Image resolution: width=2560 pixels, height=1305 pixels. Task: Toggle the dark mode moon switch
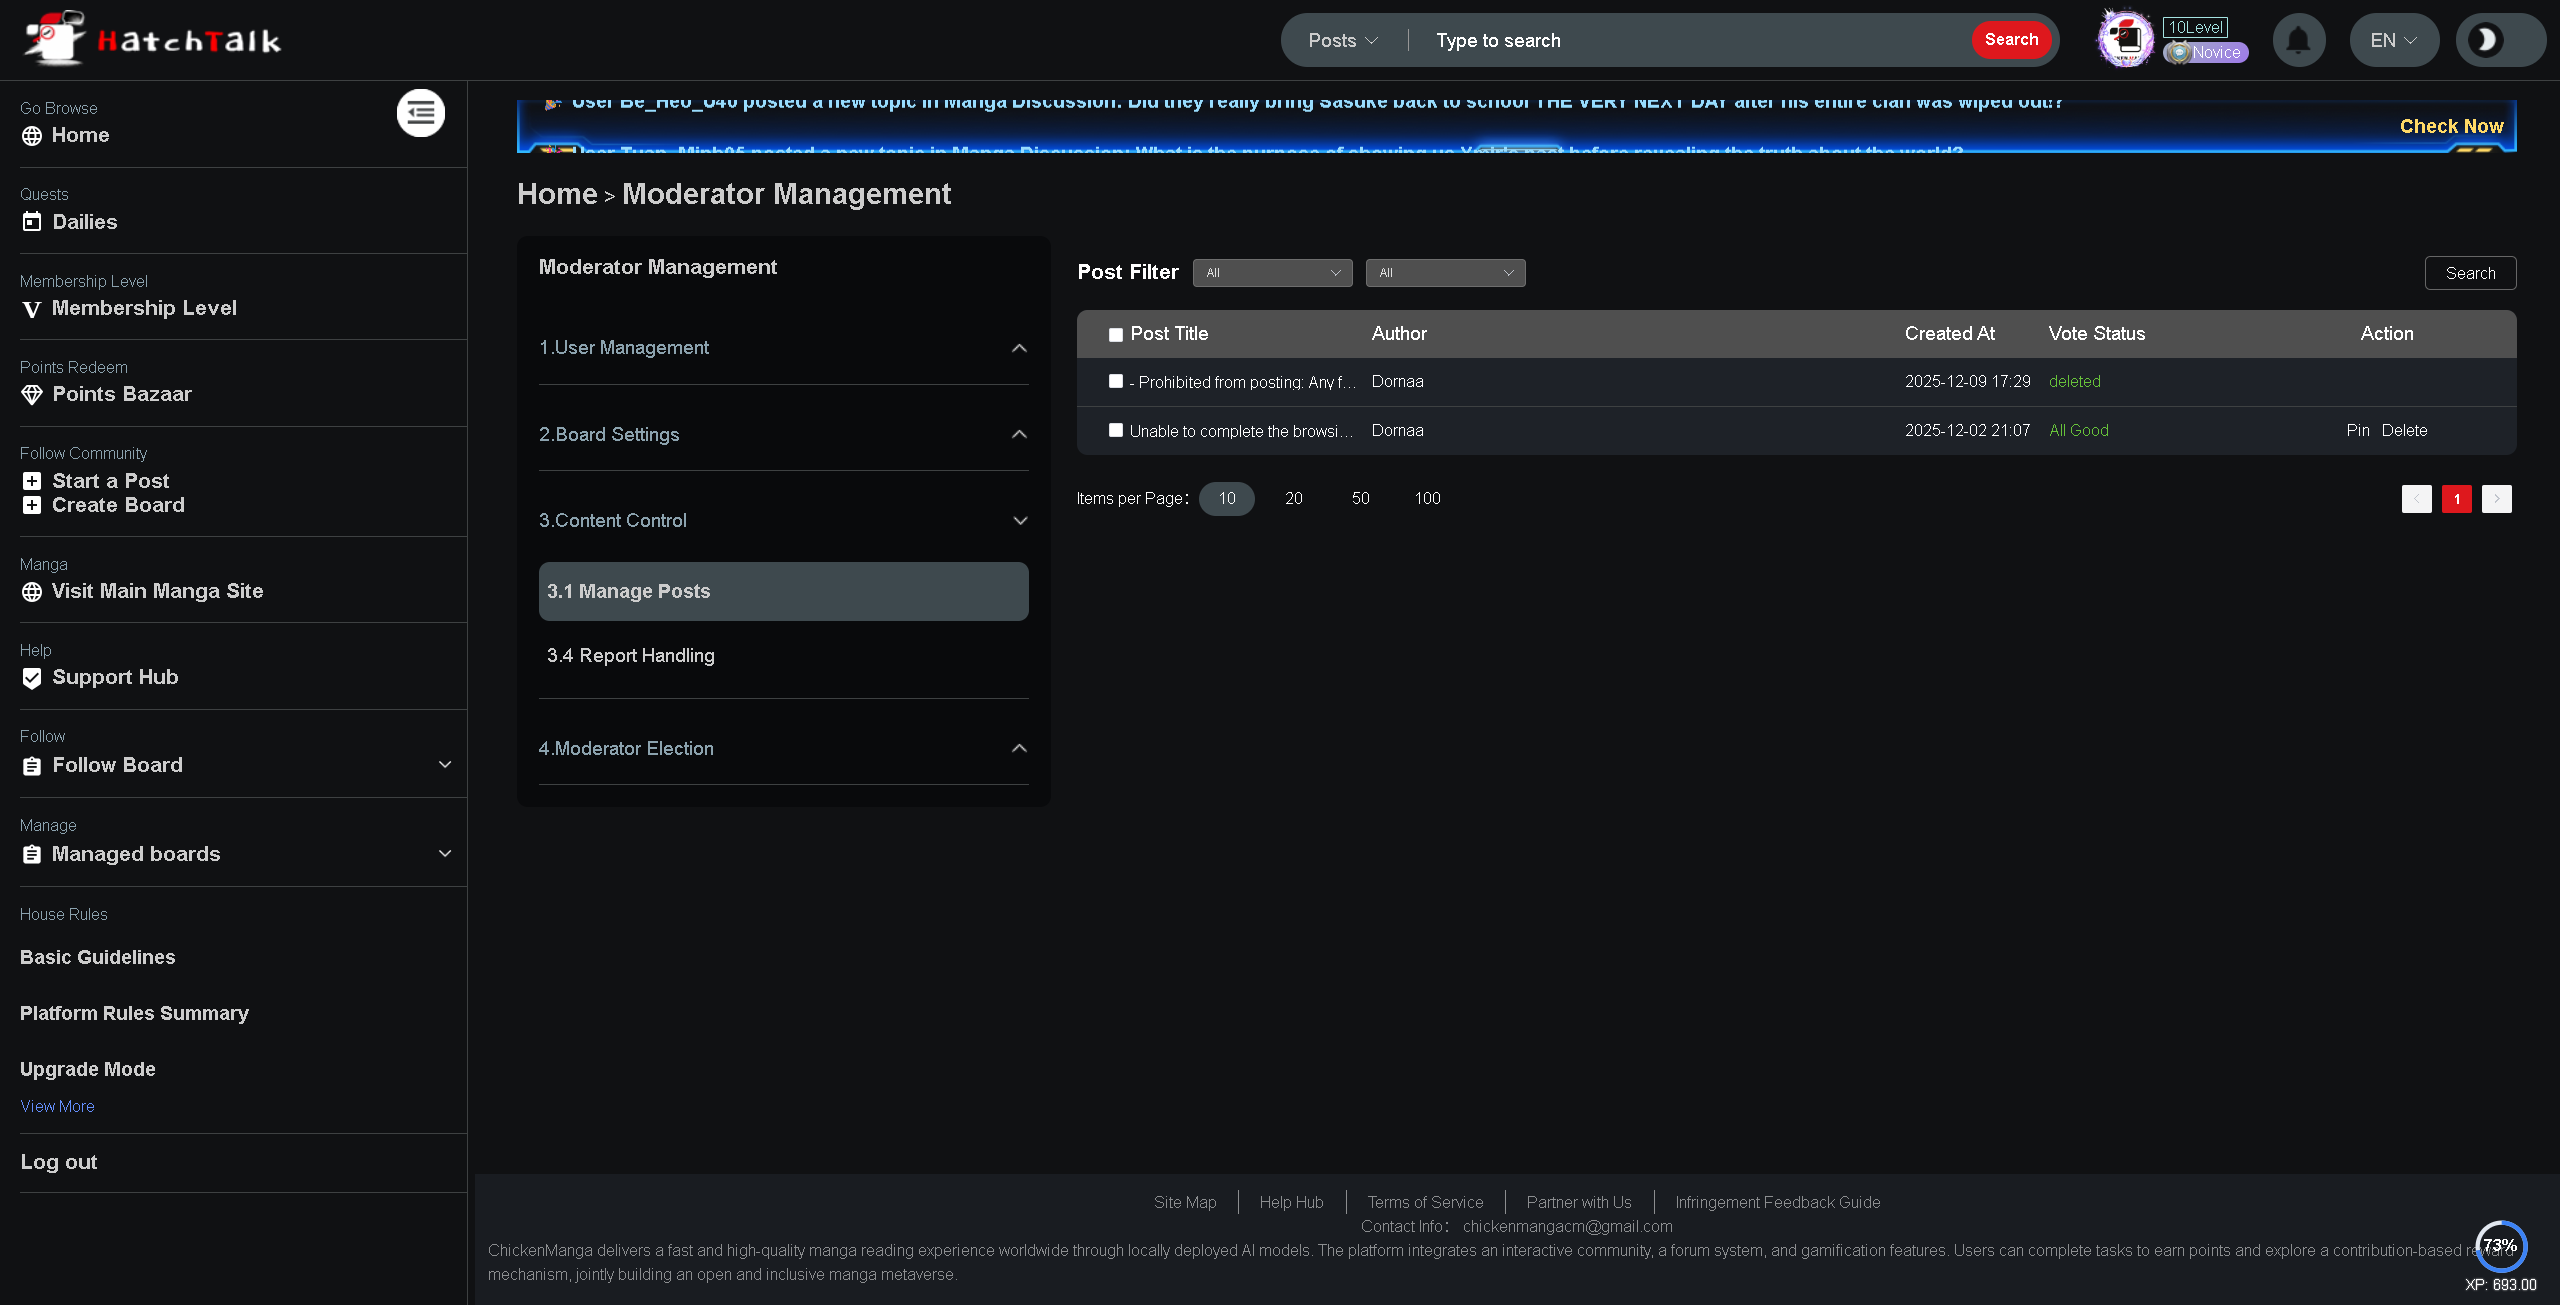point(2486,40)
